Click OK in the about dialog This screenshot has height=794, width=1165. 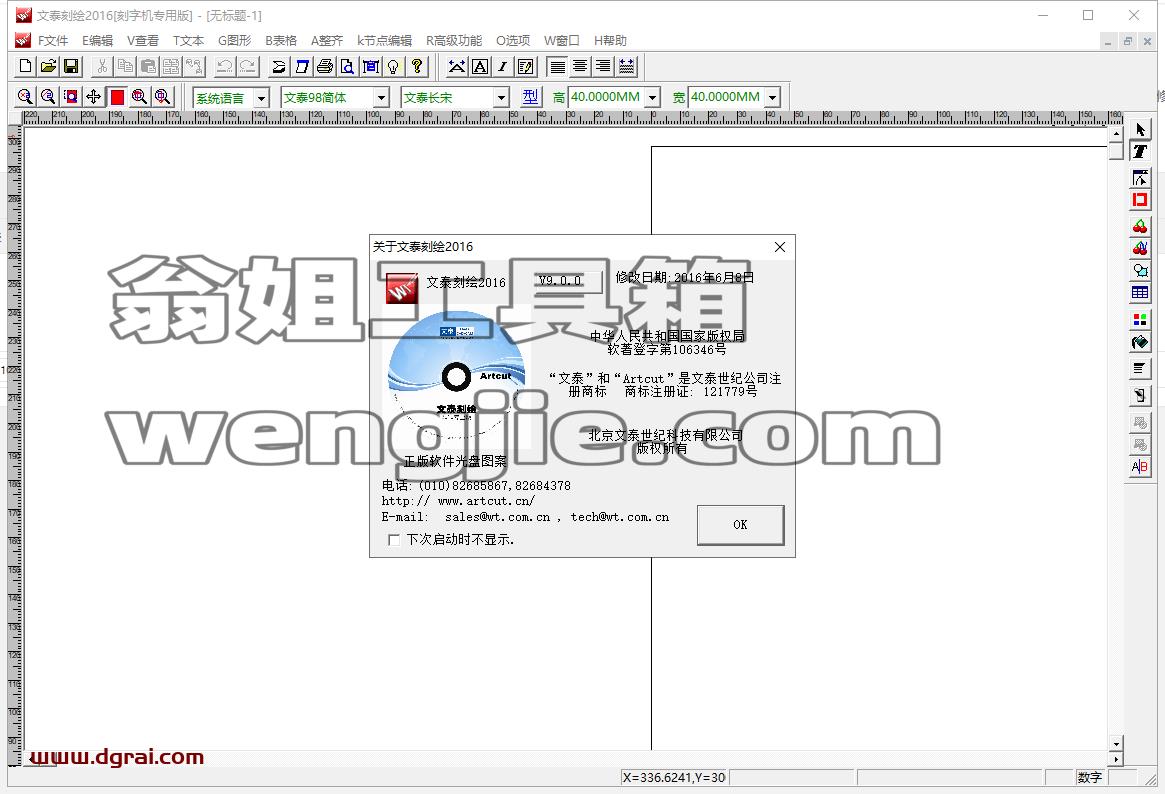(740, 525)
